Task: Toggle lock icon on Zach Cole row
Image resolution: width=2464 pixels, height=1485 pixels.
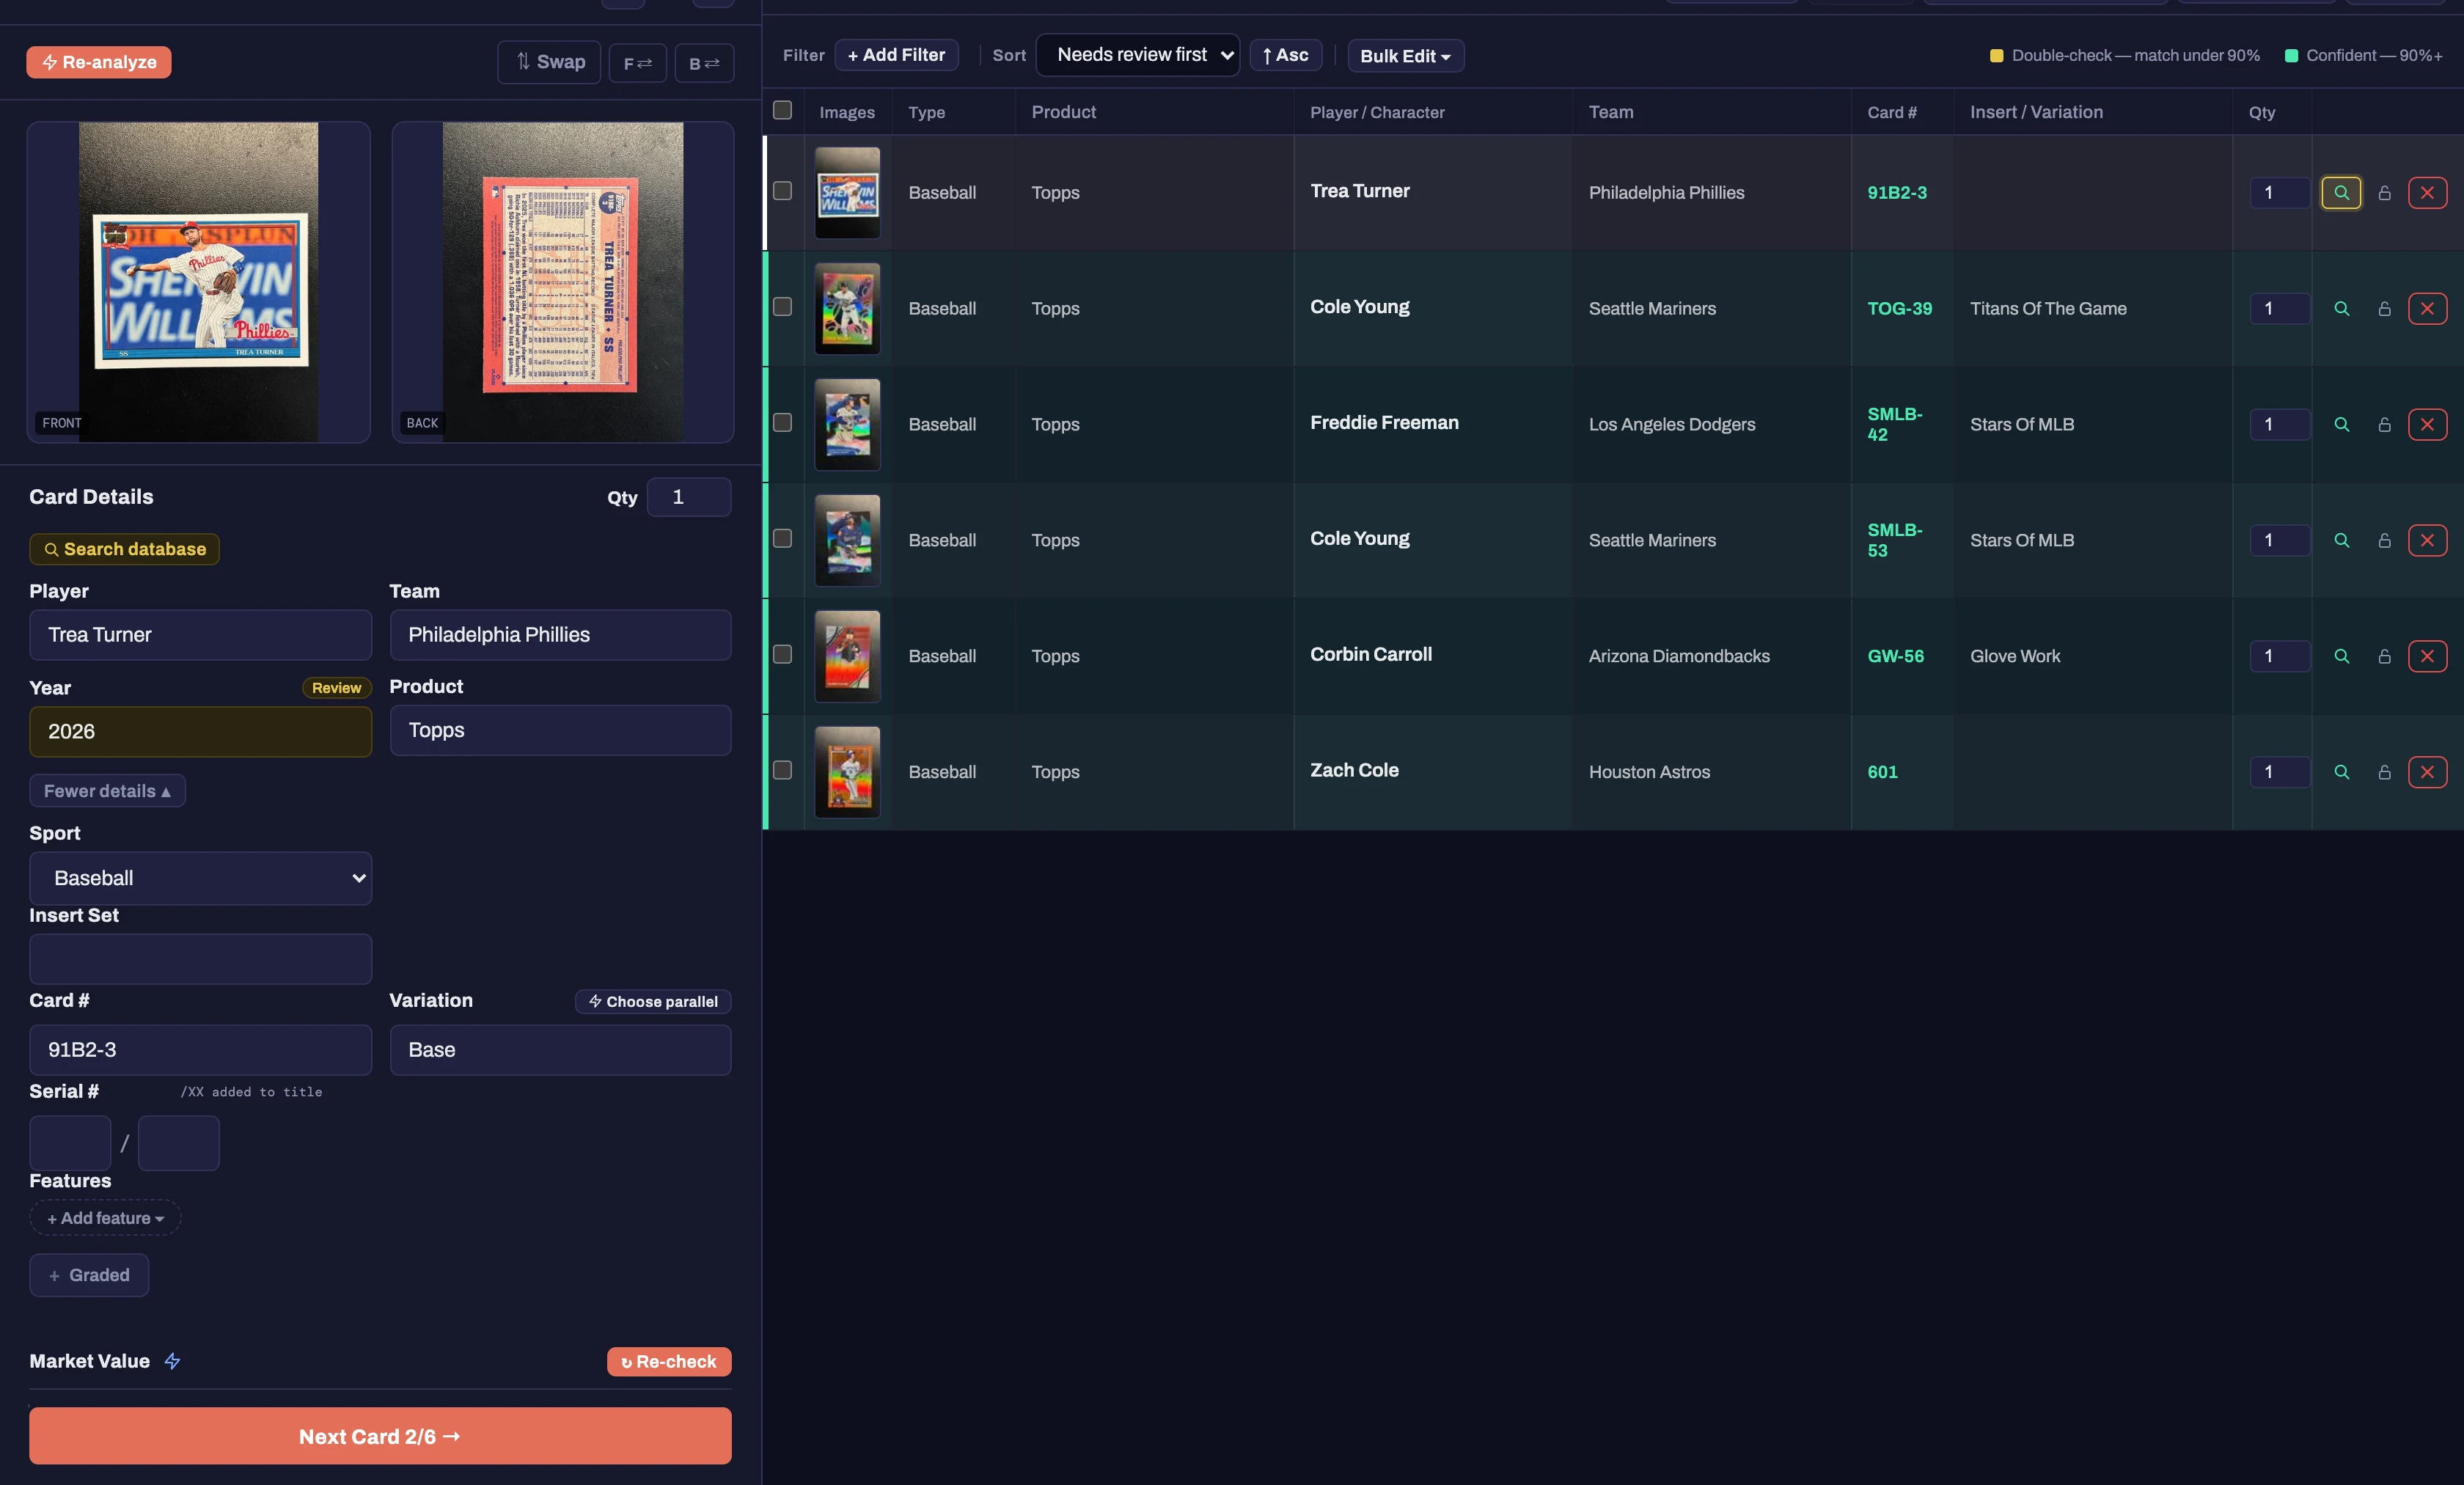Action: 2384,772
